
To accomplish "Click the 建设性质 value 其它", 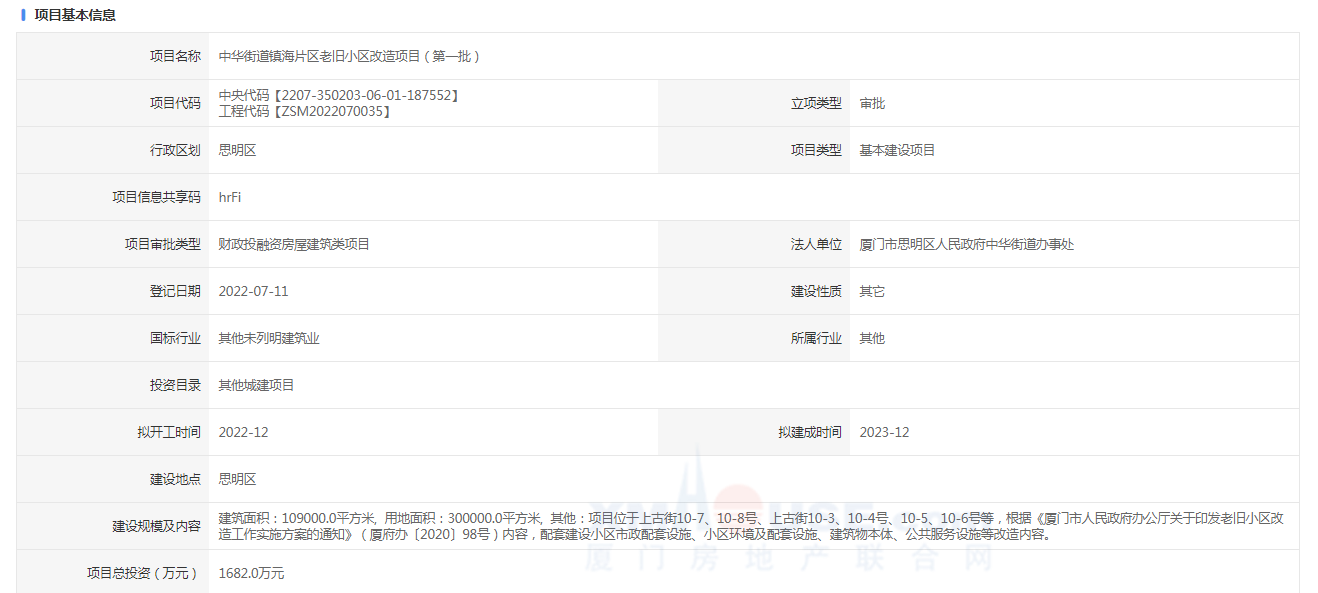I will coord(872,291).
